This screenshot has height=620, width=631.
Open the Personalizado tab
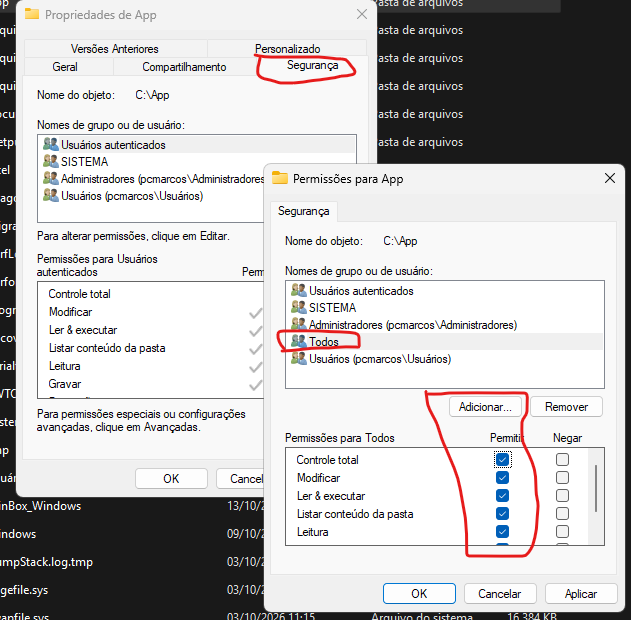(287, 49)
